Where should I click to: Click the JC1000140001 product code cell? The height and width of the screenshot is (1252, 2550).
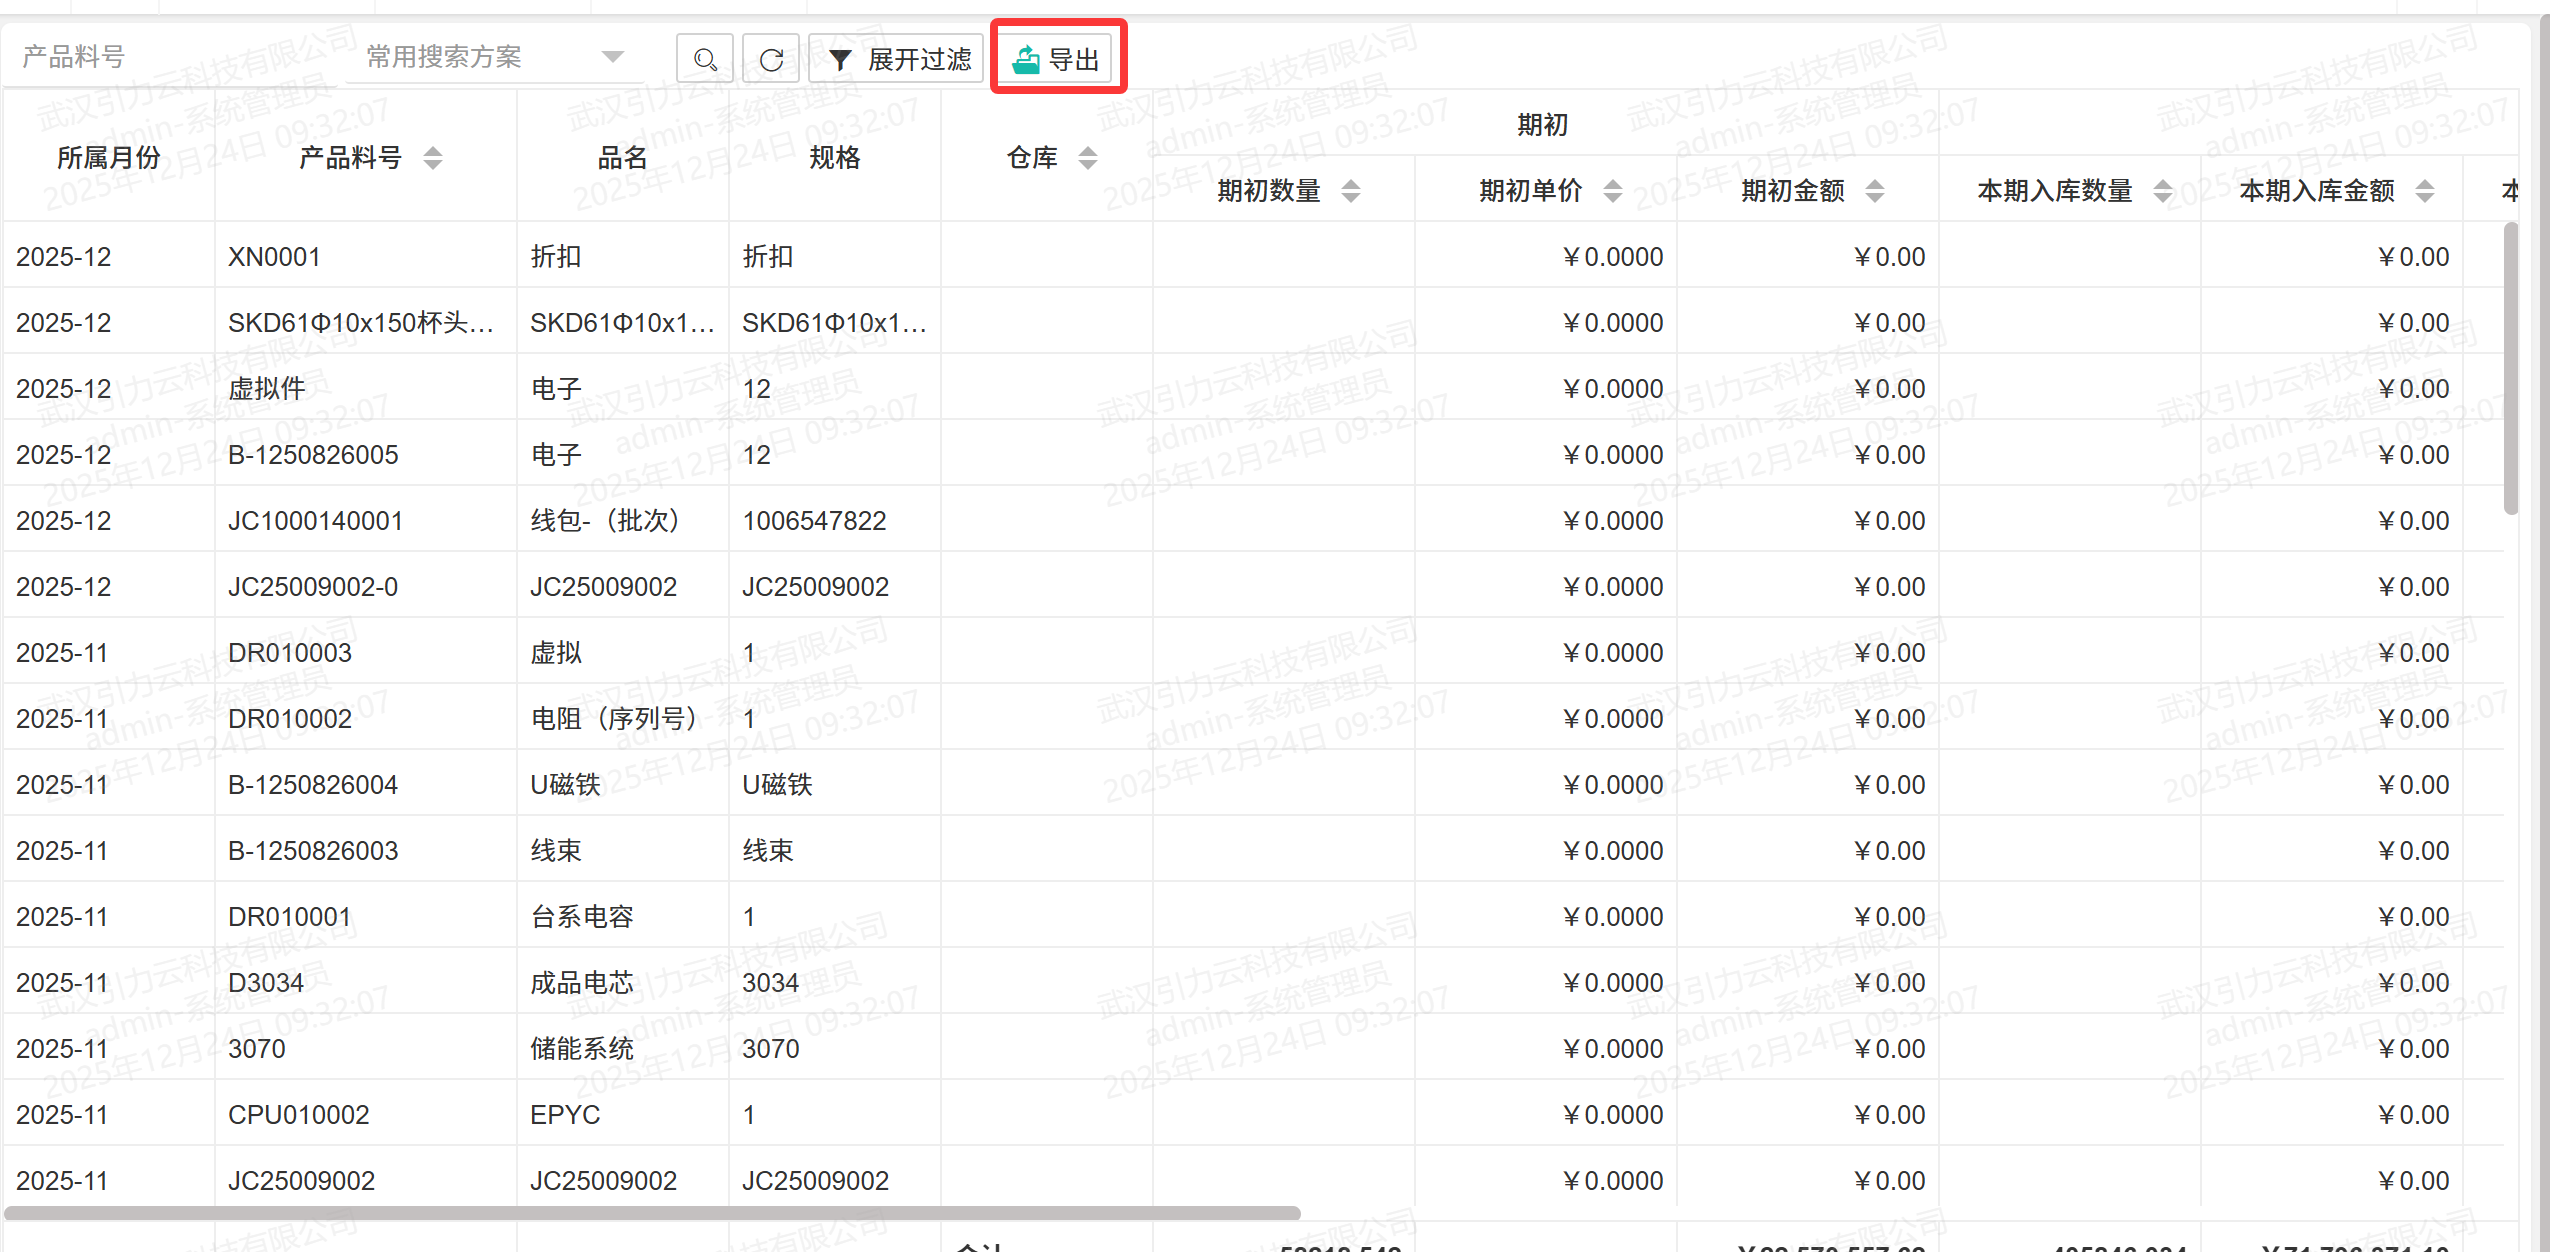(315, 521)
